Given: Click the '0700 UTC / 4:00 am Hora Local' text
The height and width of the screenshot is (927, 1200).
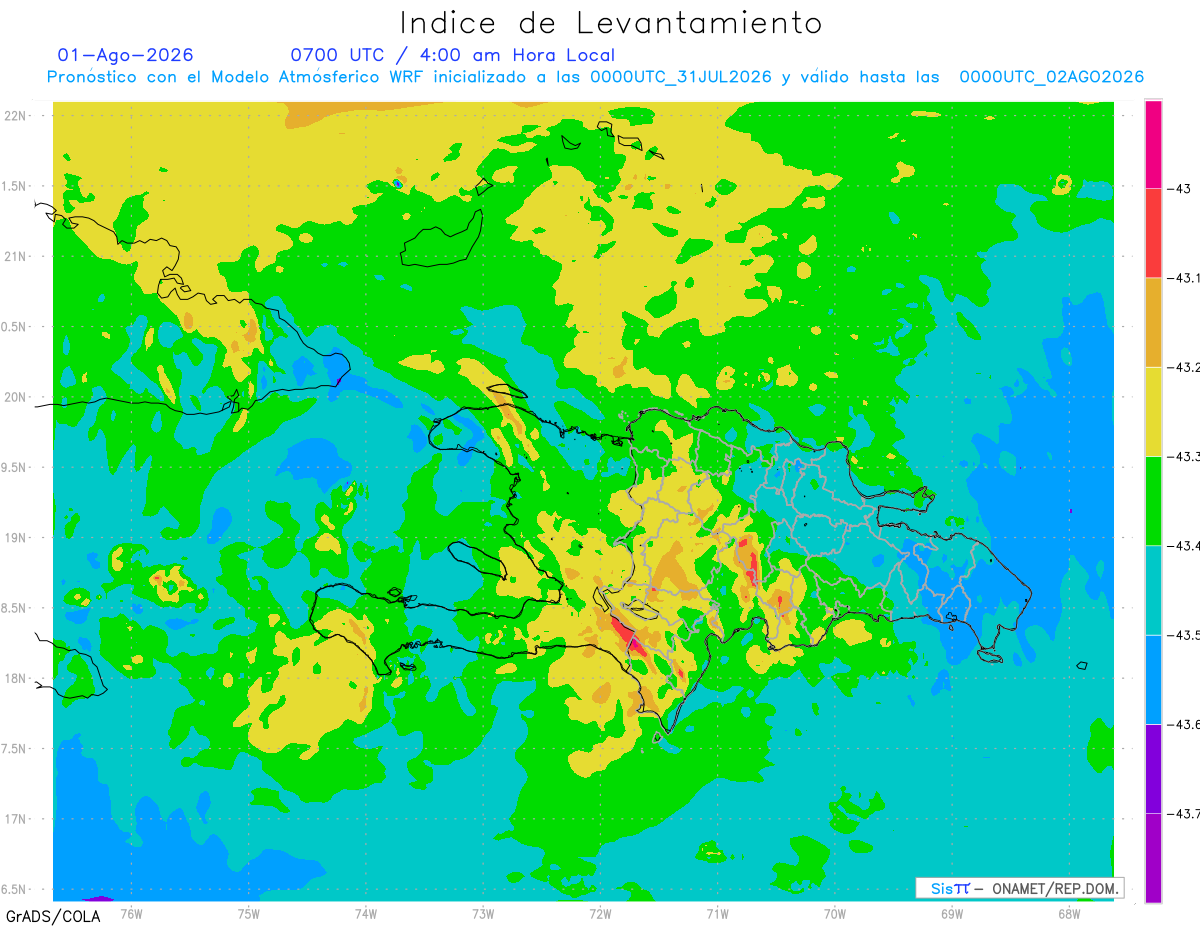Looking at the screenshot, I should [453, 55].
